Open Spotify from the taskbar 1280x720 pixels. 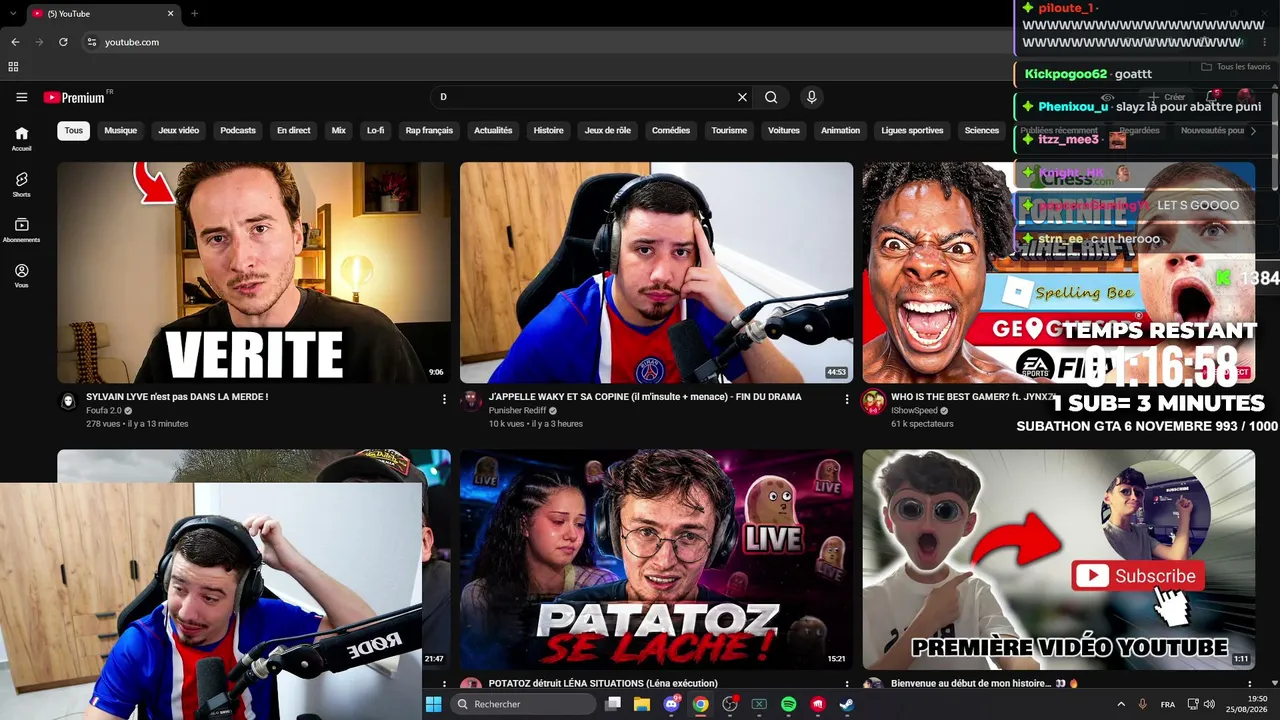click(x=788, y=704)
